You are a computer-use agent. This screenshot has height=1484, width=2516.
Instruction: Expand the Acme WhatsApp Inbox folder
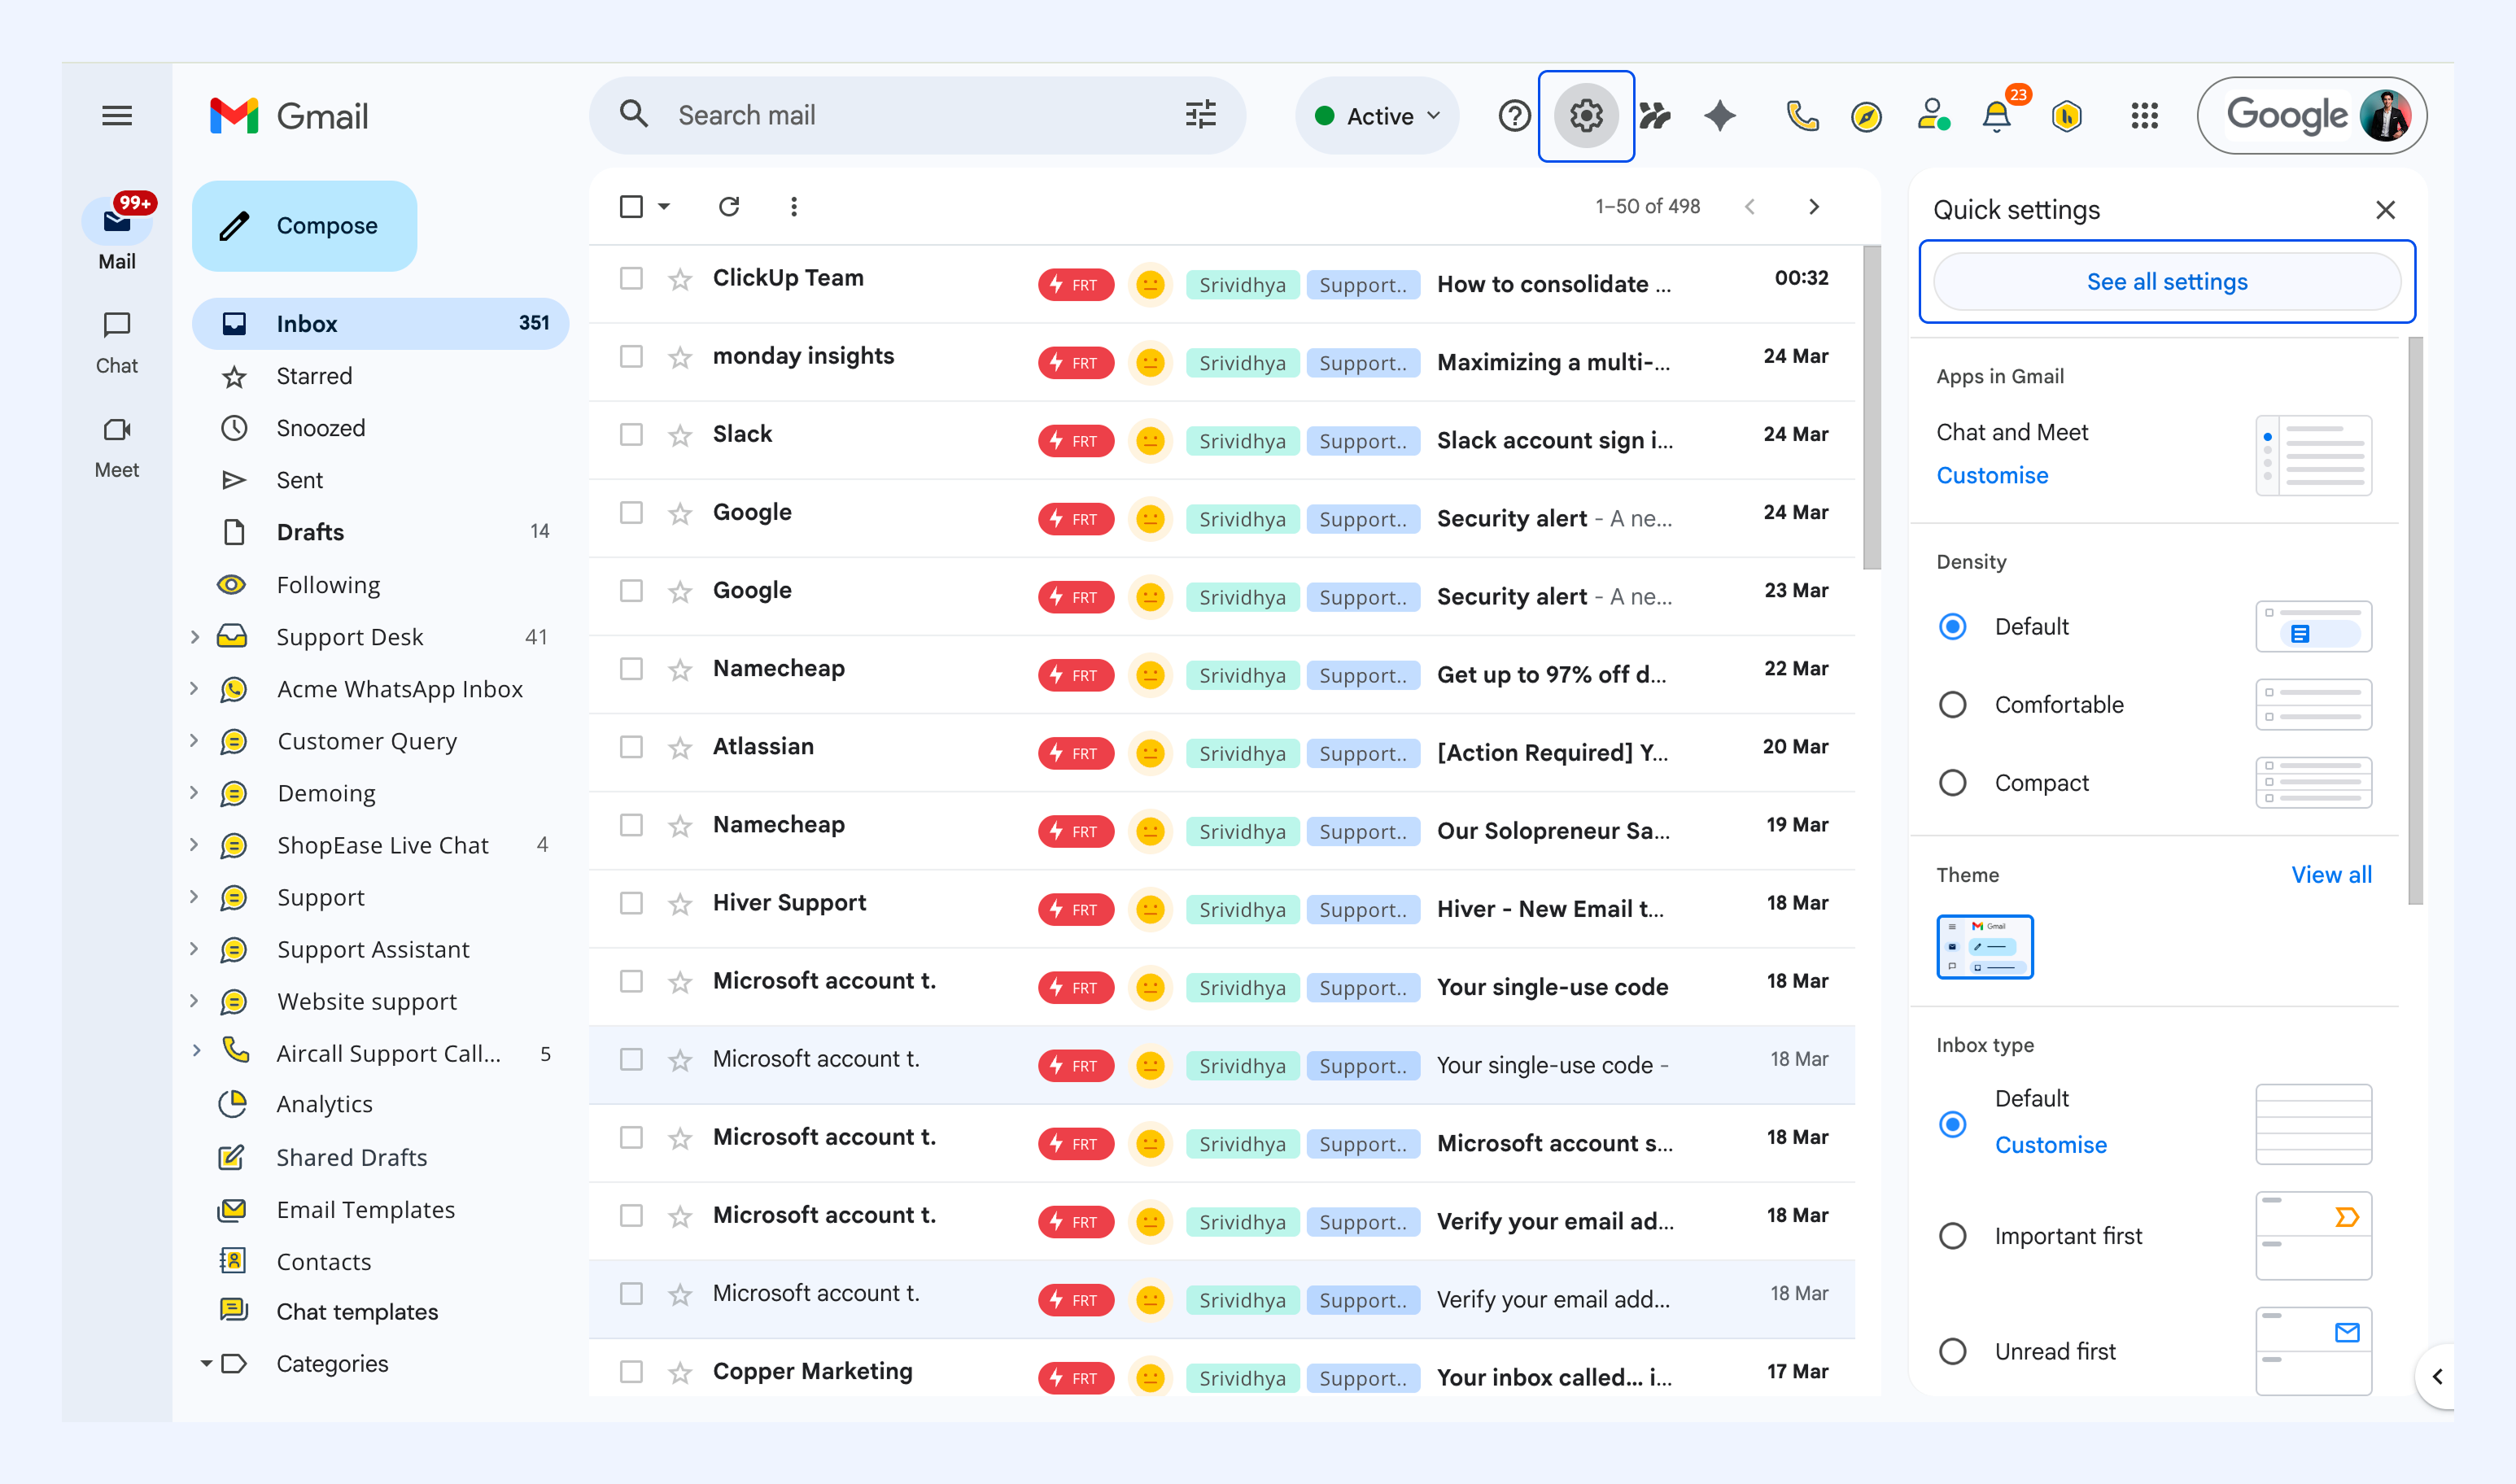[195, 689]
